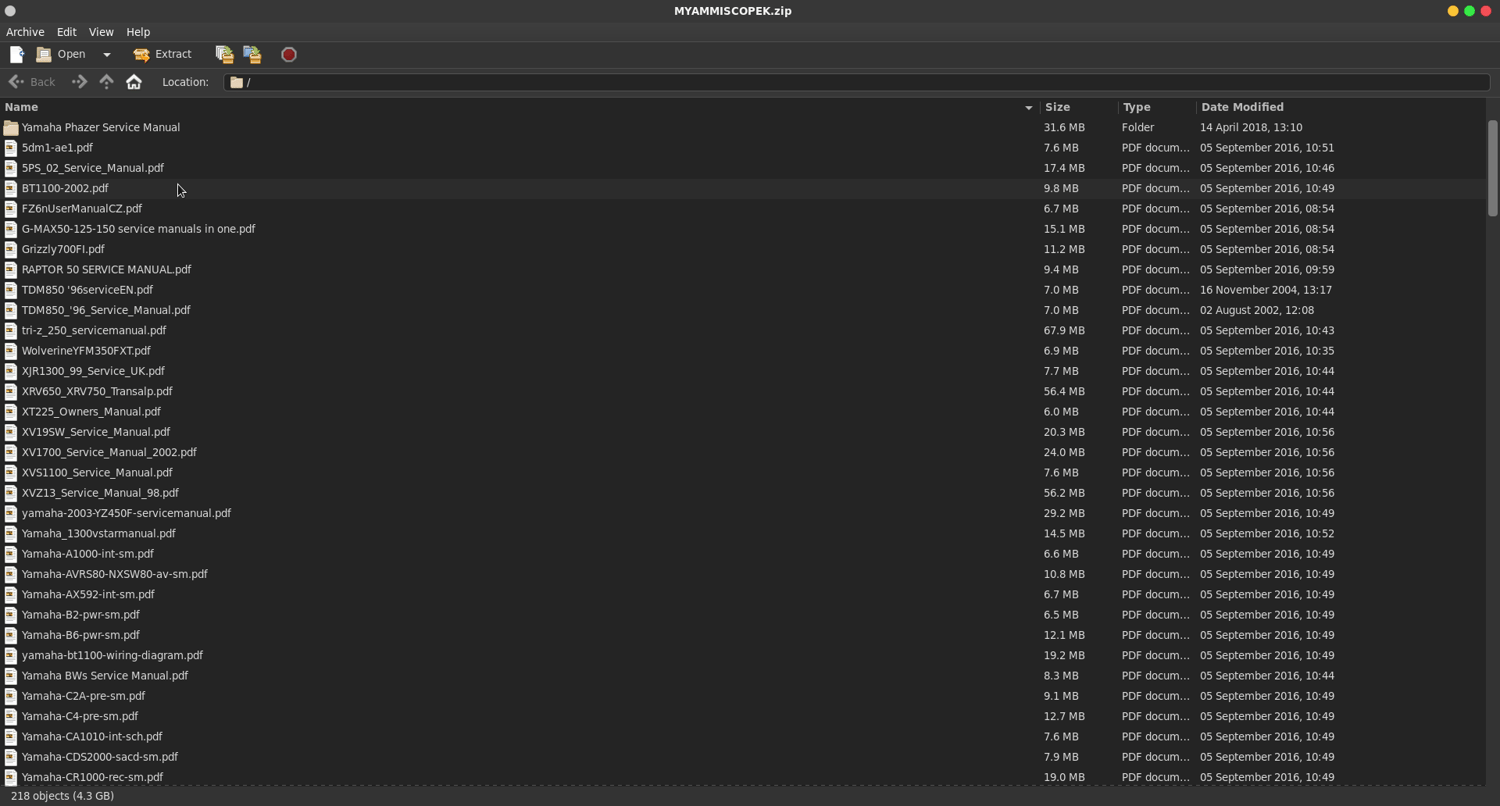Click the PDF icon of BT1100-2002.pdf

coord(11,188)
